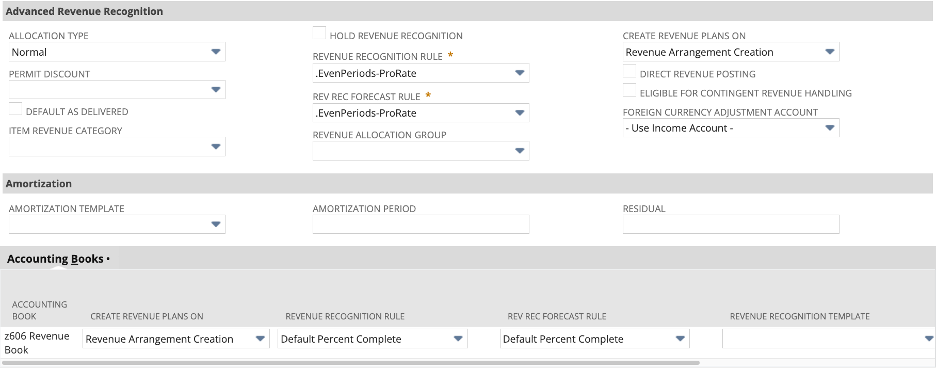Click the horizontal scrollbar under Accounting Books
This screenshot has height=370, width=936.
(352, 362)
